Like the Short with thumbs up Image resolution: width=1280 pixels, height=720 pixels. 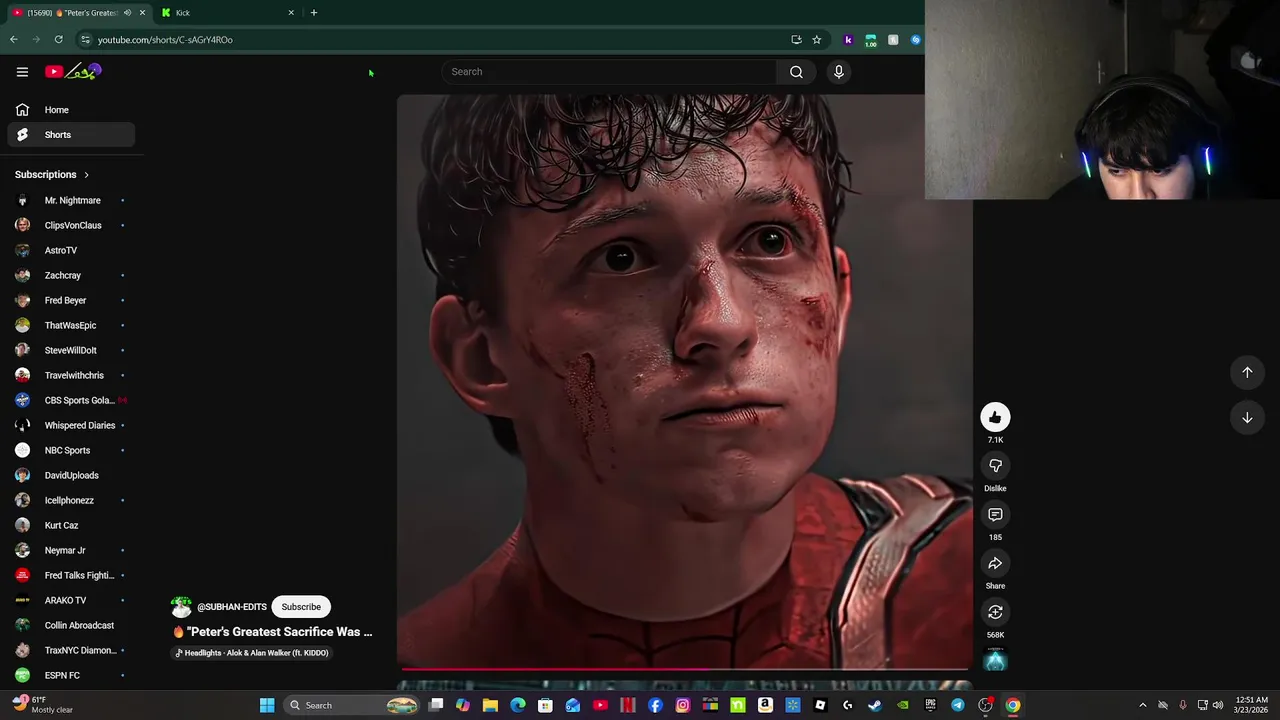tap(995, 417)
